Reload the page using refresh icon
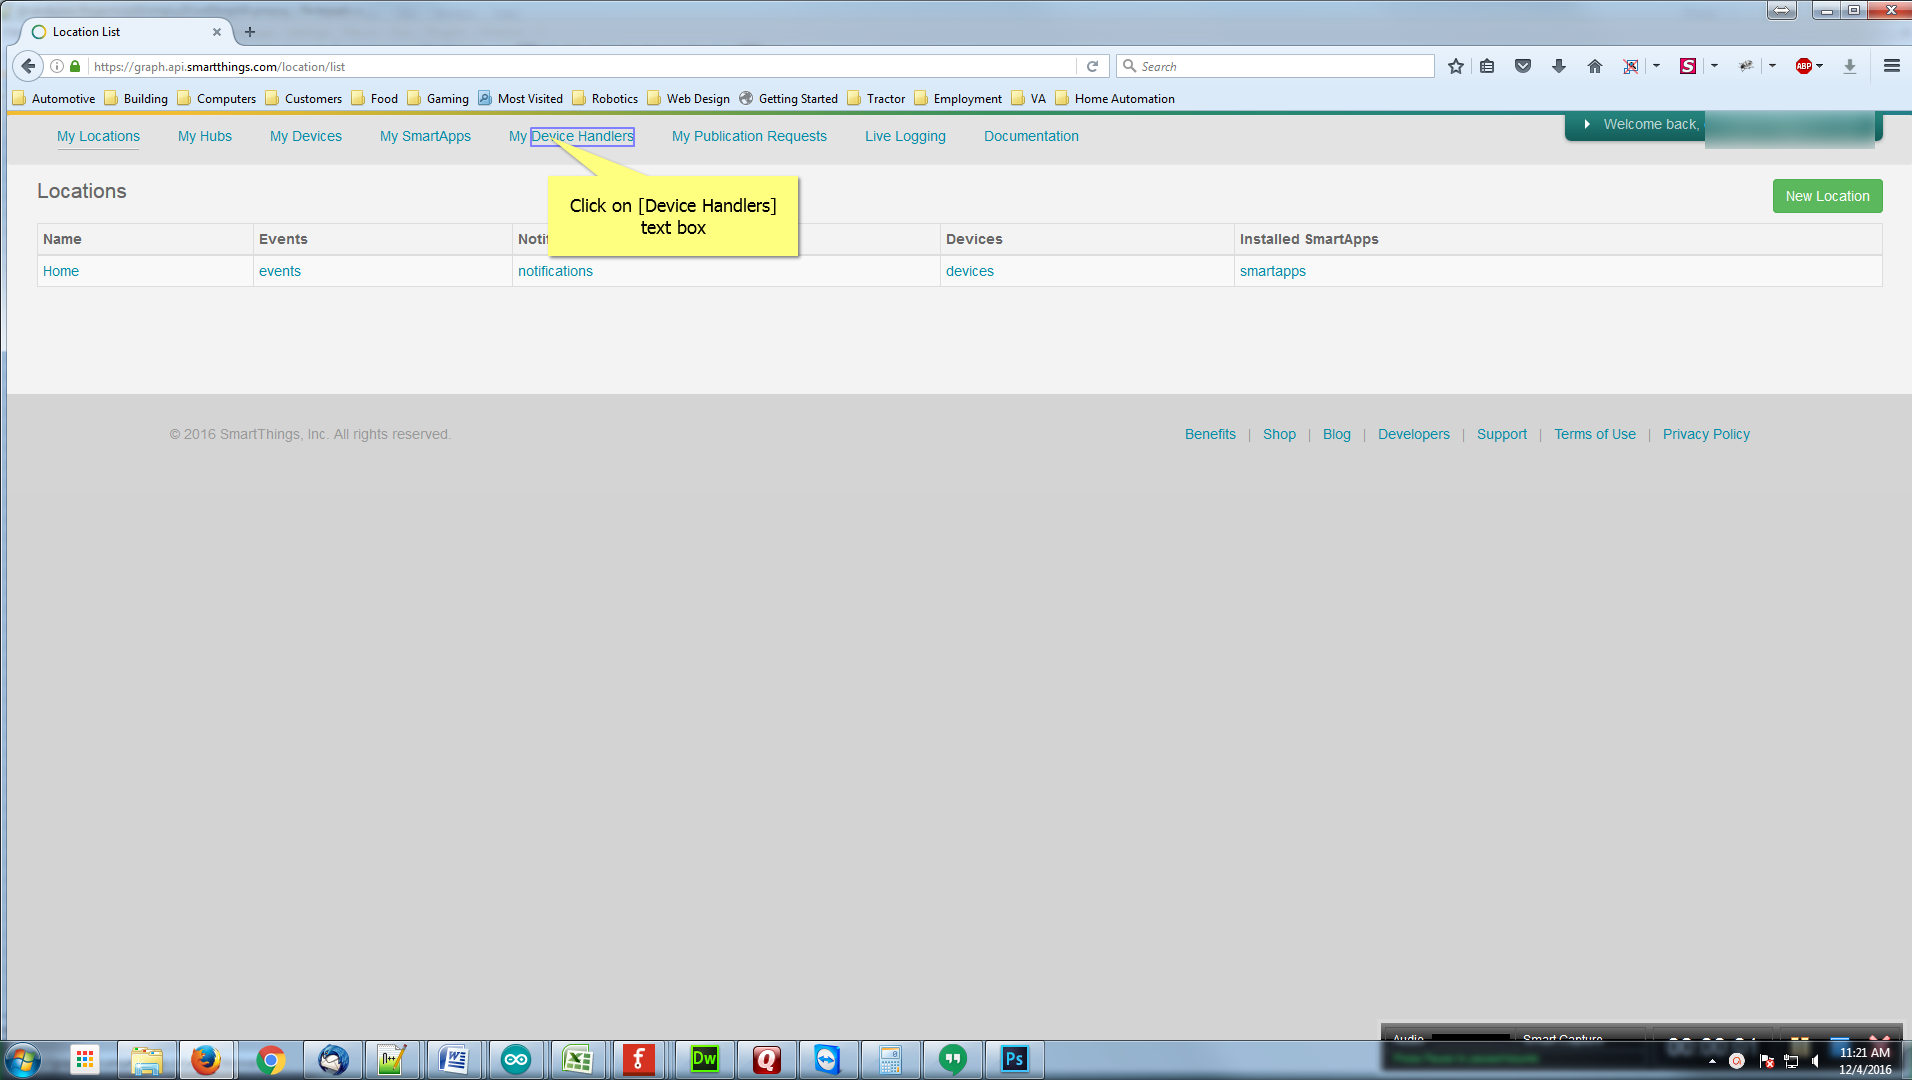This screenshot has width=1912, height=1080. (x=1093, y=66)
